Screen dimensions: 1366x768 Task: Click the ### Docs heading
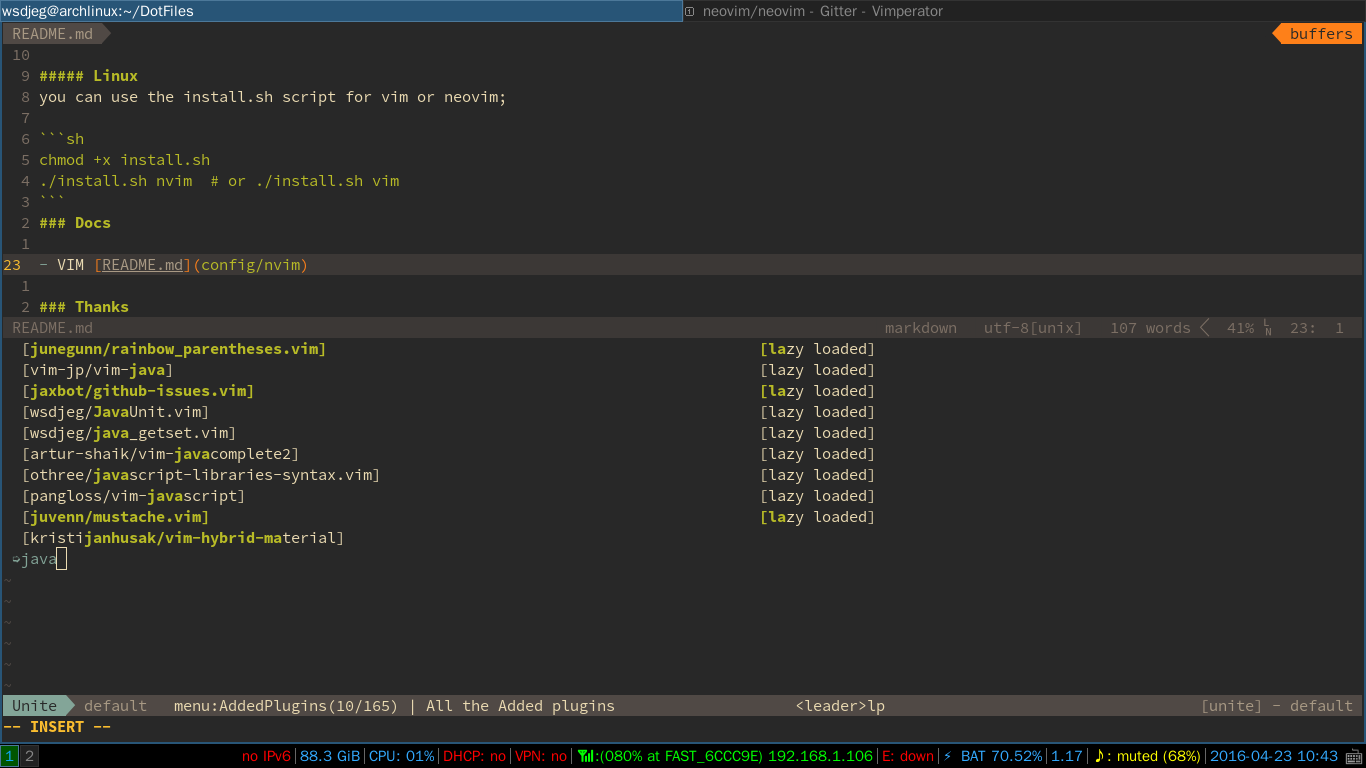point(75,223)
